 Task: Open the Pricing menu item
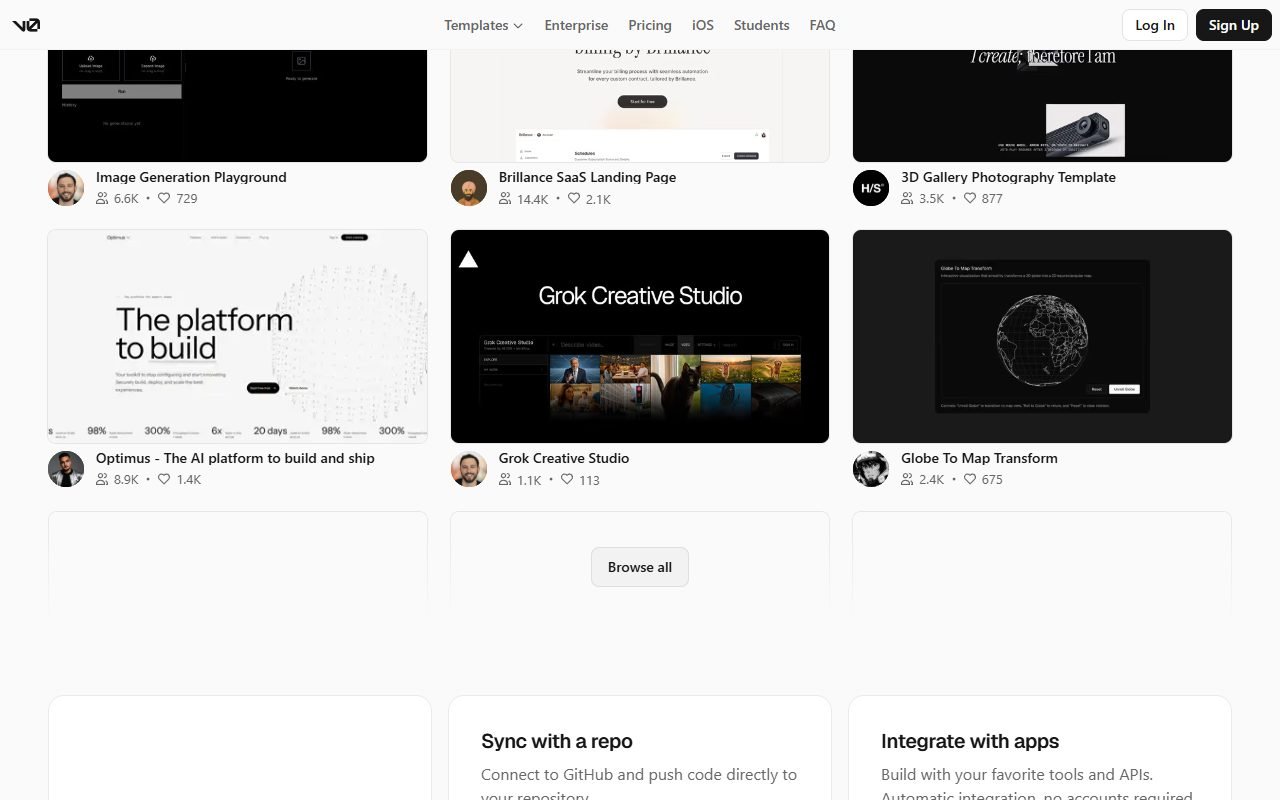tap(650, 25)
